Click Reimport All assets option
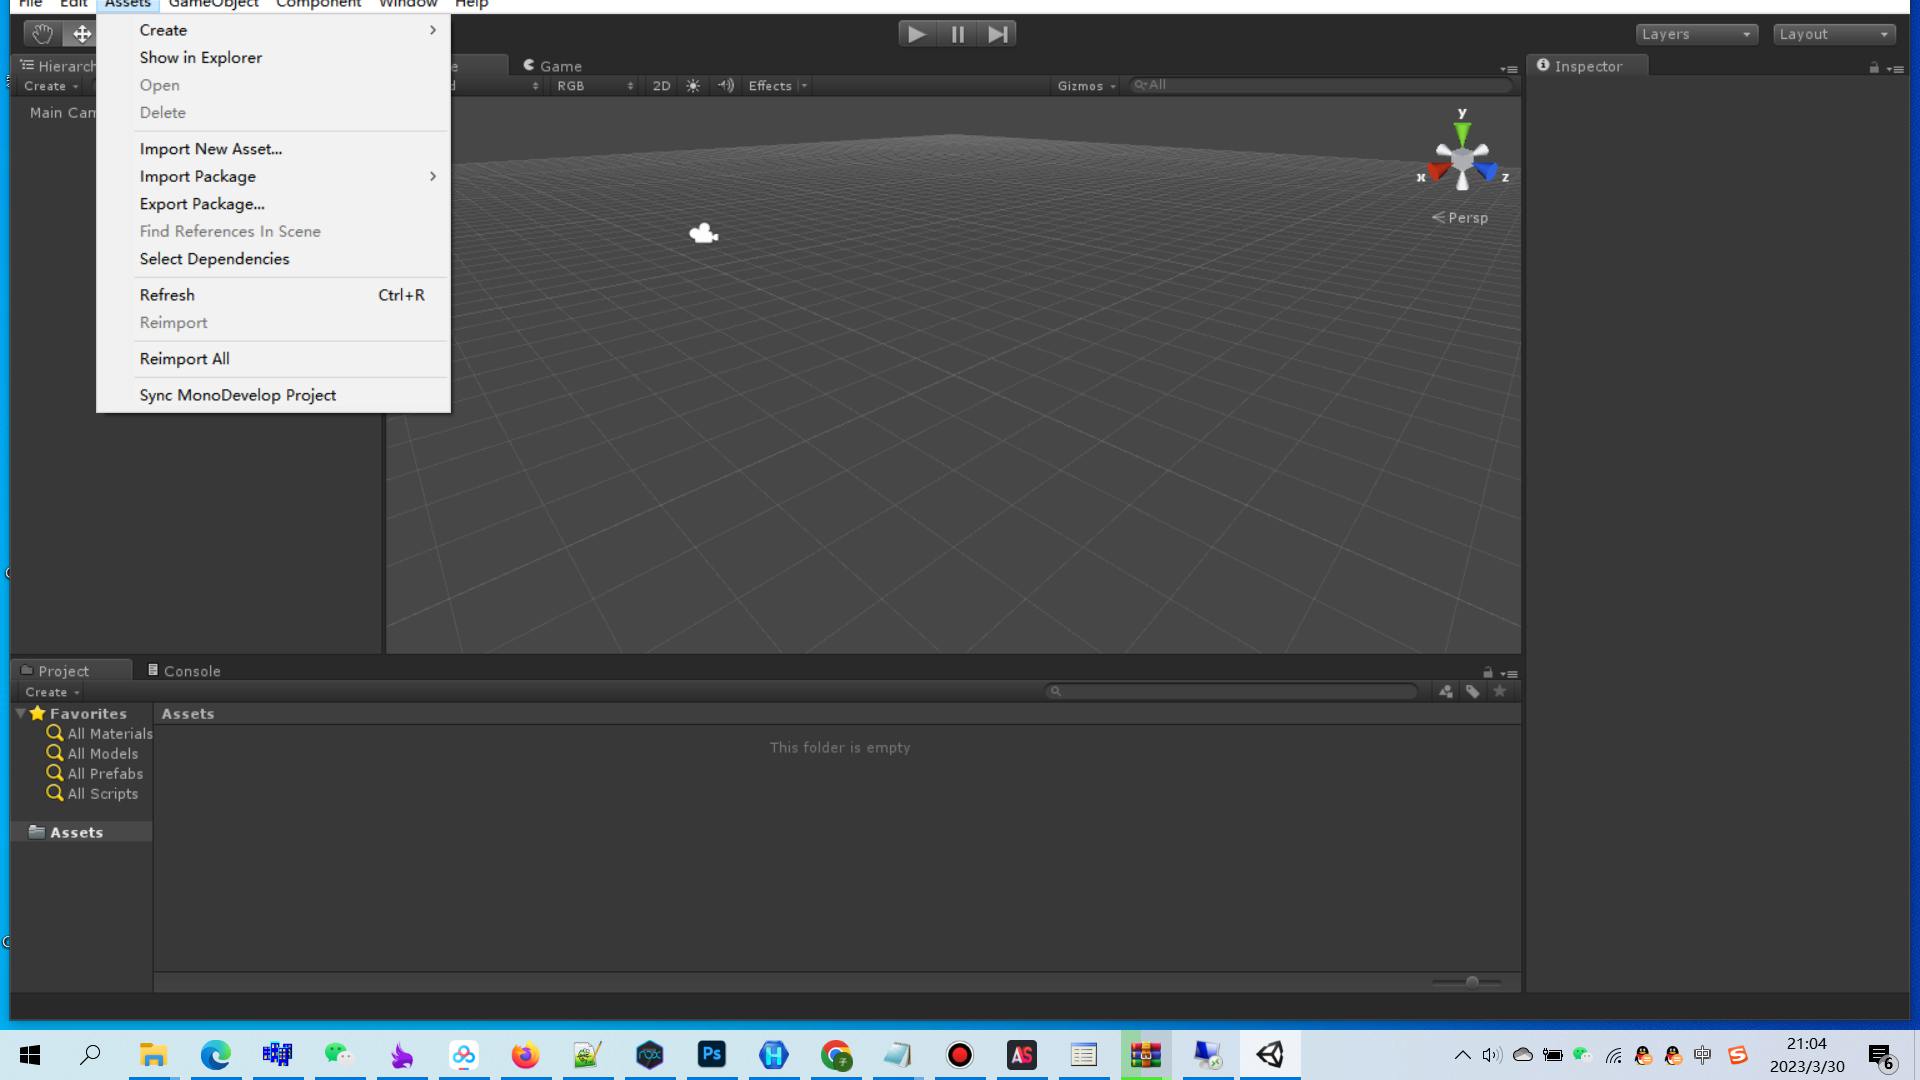Viewport: 1920px width, 1080px height. coord(183,357)
